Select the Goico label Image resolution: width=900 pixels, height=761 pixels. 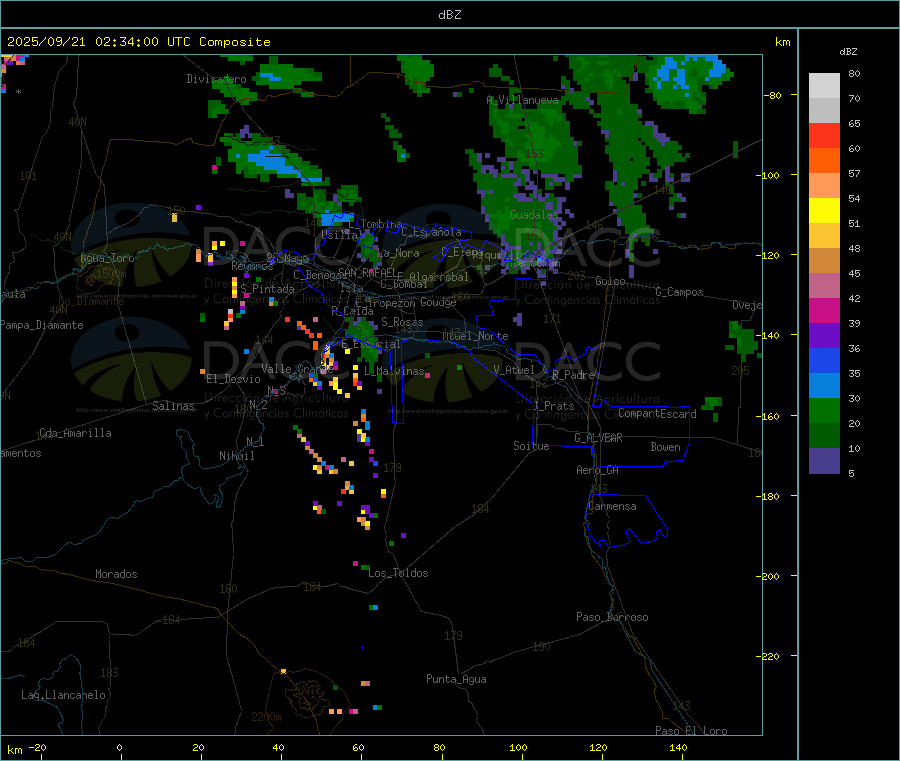pyautogui.click(x=610, y=281)
